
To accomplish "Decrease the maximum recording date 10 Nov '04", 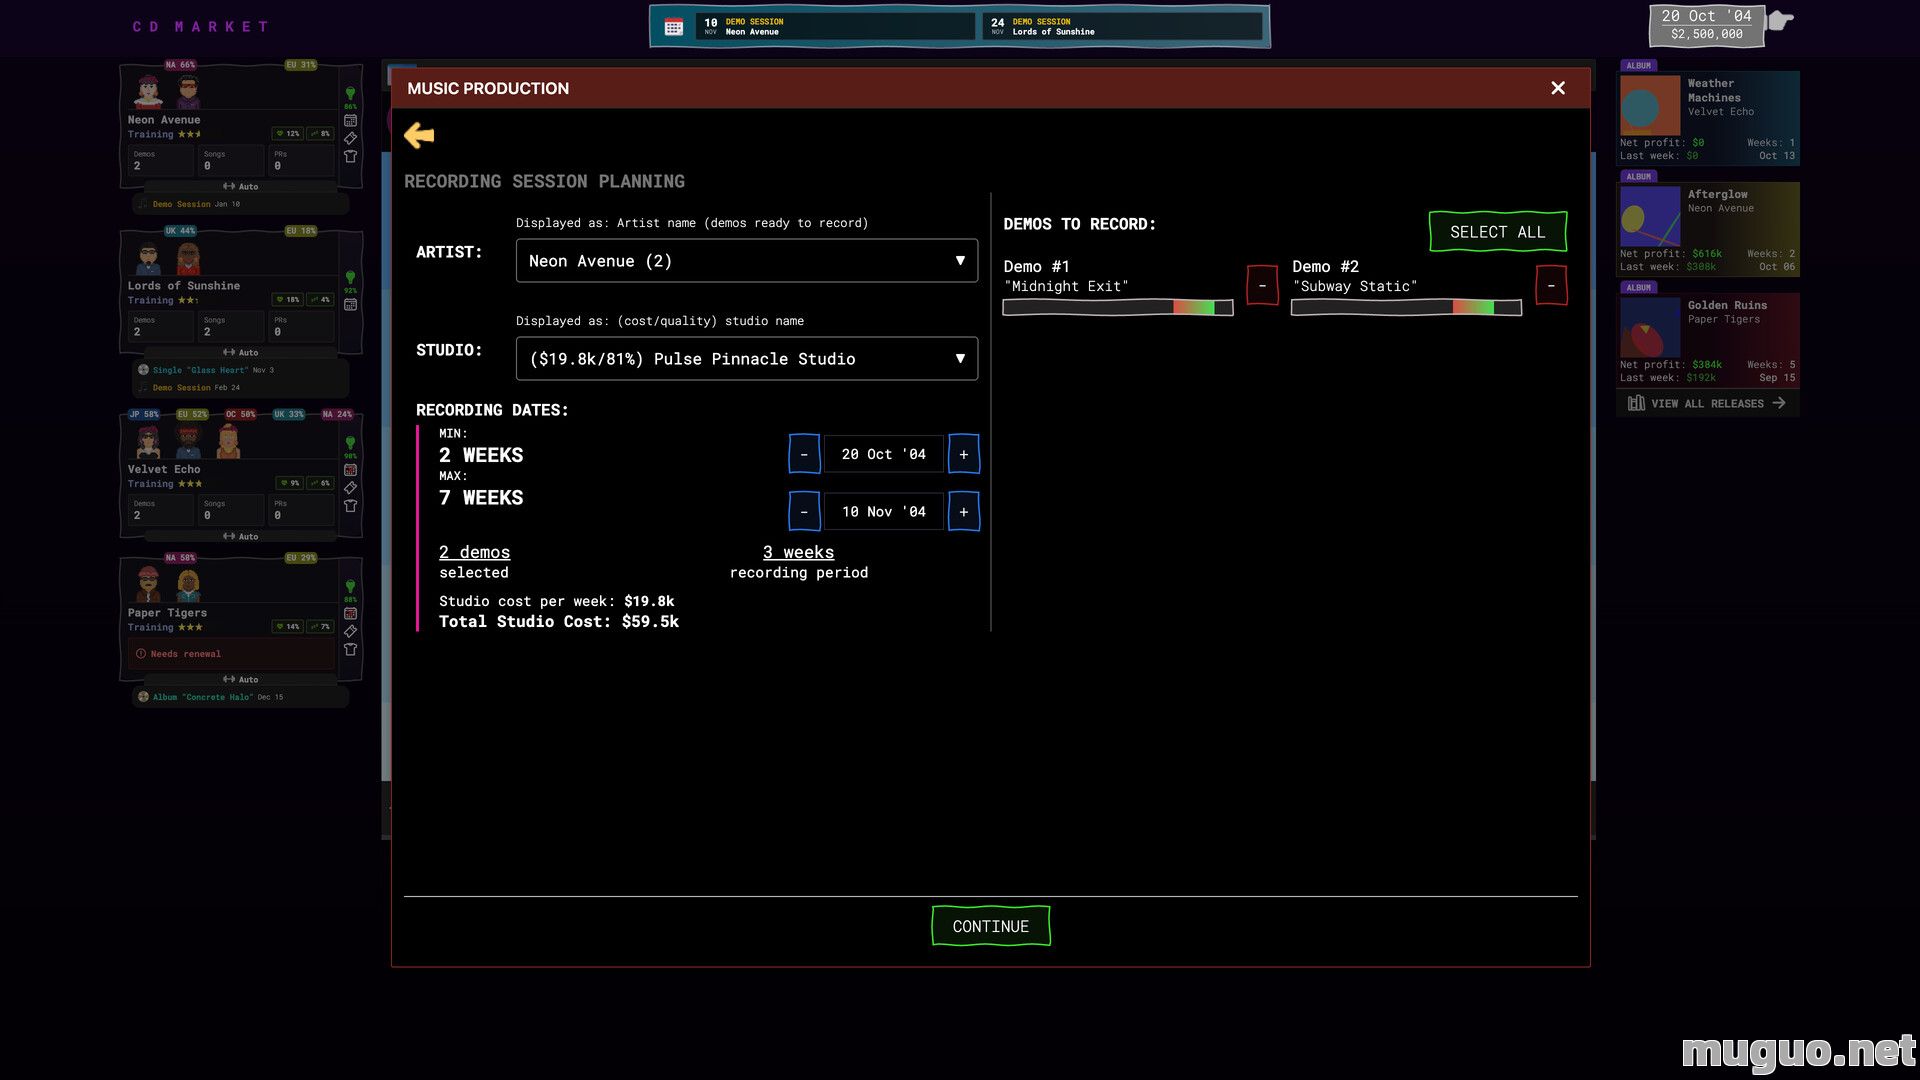I will (804, 512).
